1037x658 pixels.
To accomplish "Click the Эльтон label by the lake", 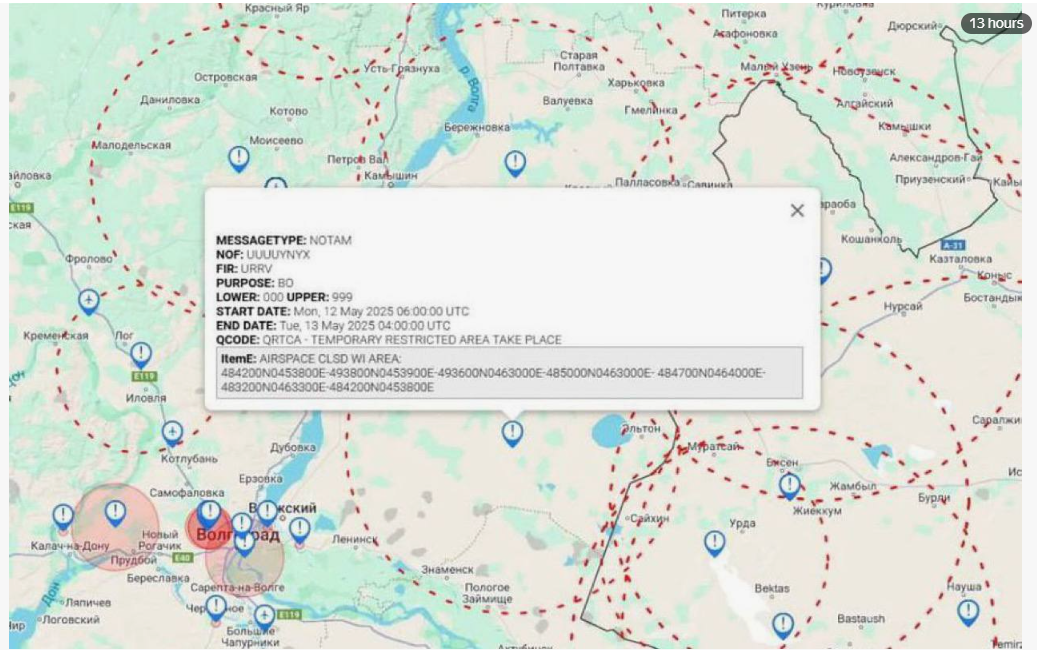I will tap(641, 429).
